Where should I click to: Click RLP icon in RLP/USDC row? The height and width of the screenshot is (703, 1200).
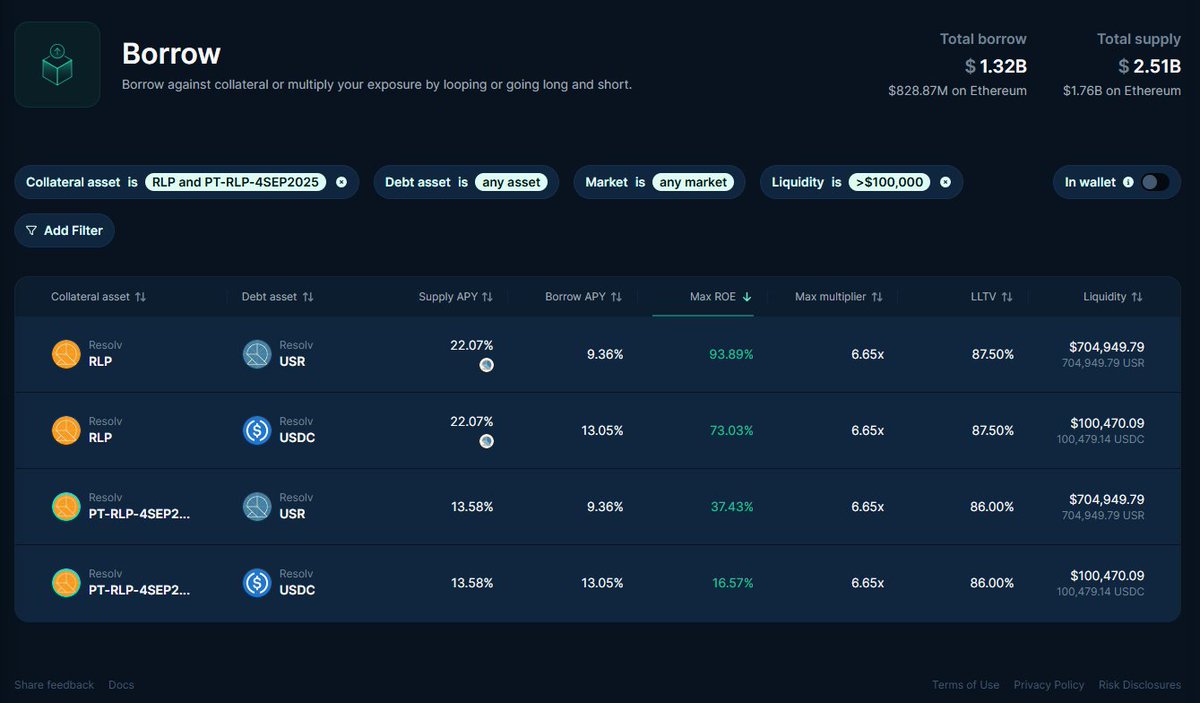coord(66,430)
